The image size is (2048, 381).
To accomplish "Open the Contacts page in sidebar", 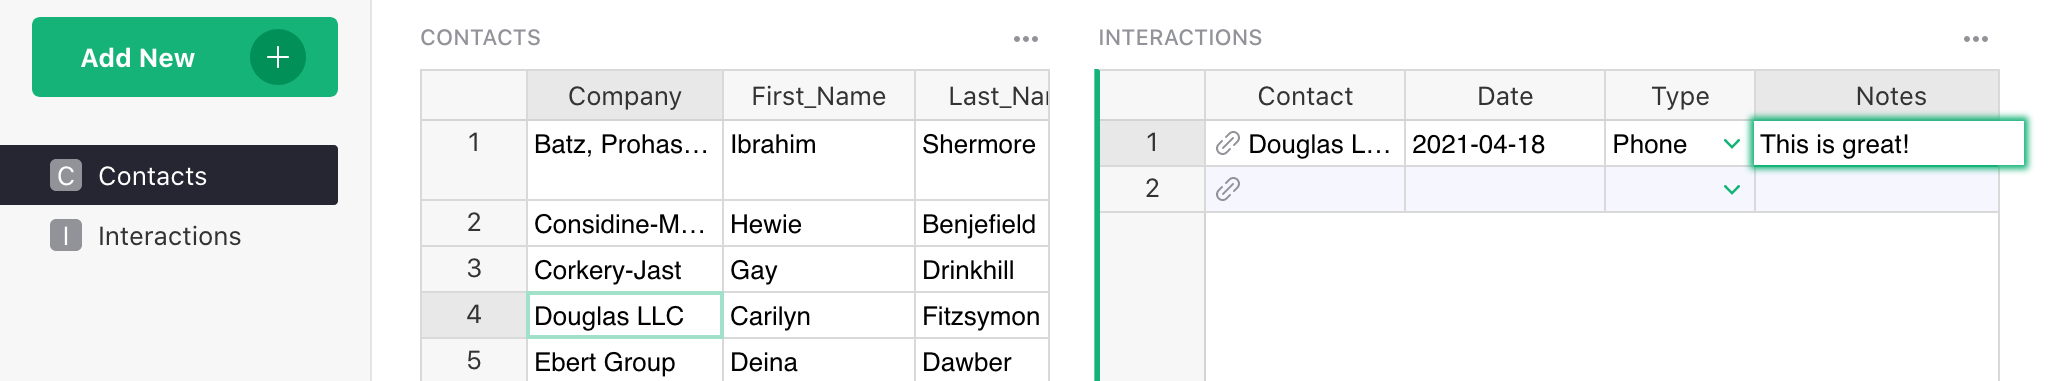I will (x=169, y=175).
